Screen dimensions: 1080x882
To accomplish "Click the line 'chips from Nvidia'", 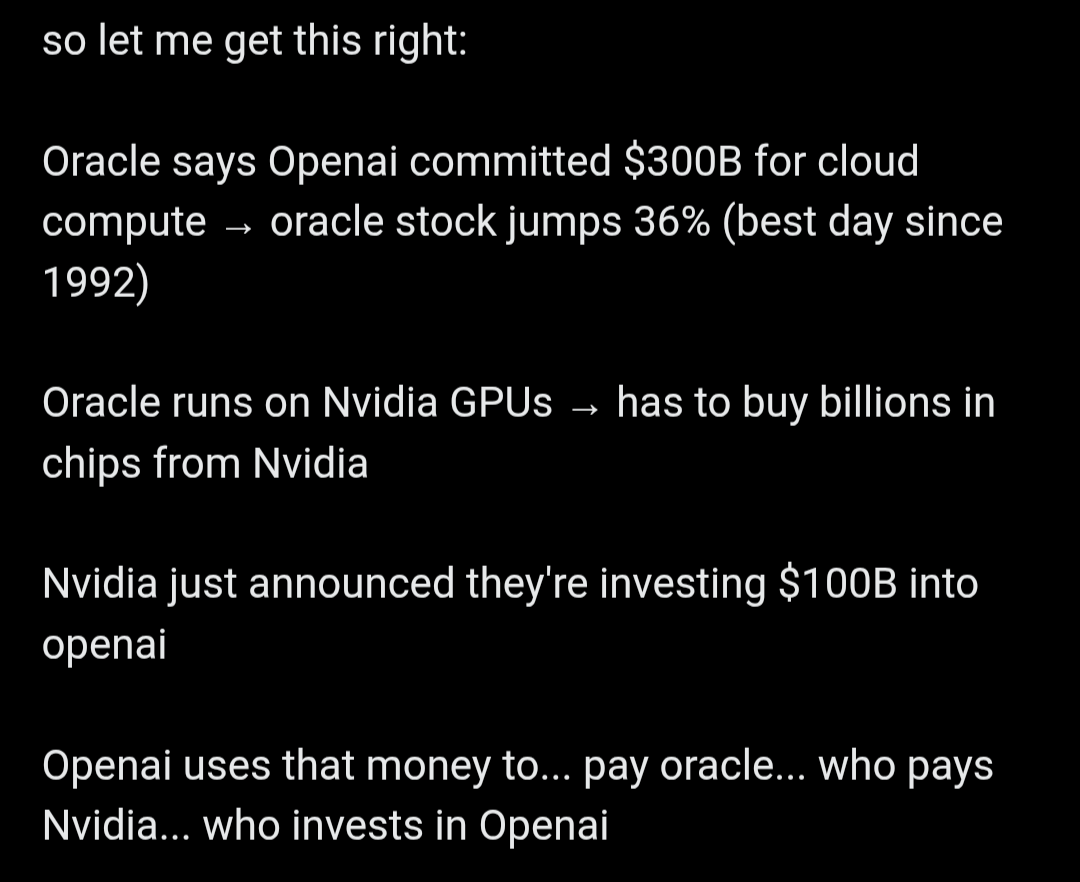I will click(205, 463).
